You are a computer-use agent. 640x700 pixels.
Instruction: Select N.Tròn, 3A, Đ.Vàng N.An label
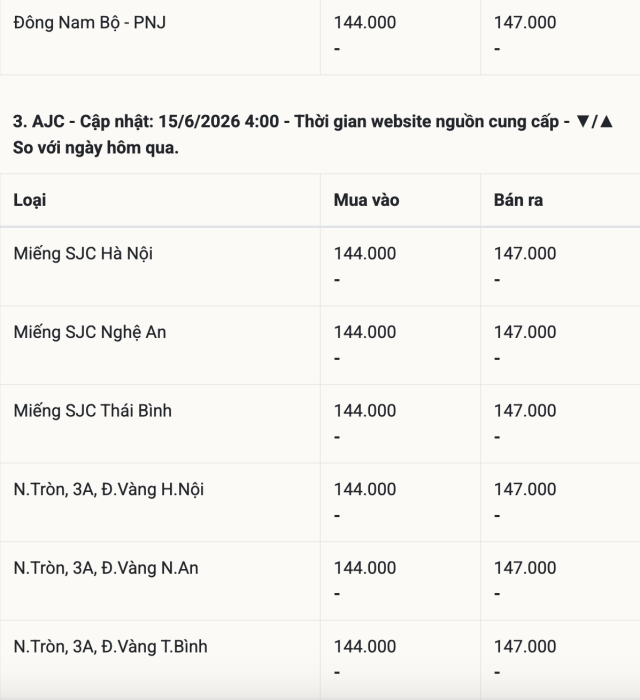coord(106,568)
